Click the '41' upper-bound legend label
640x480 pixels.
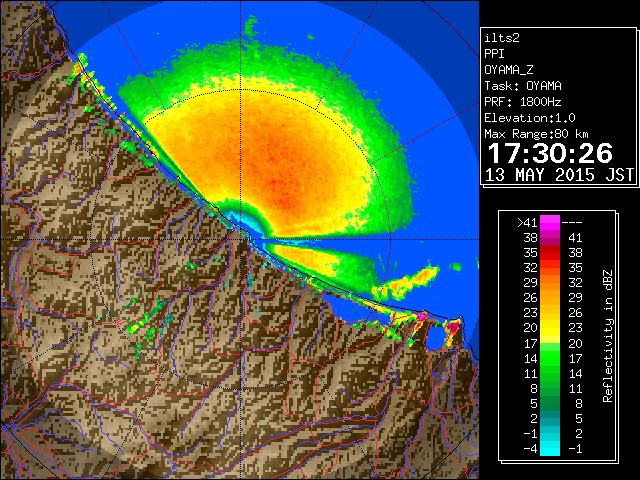coord(575,238)
